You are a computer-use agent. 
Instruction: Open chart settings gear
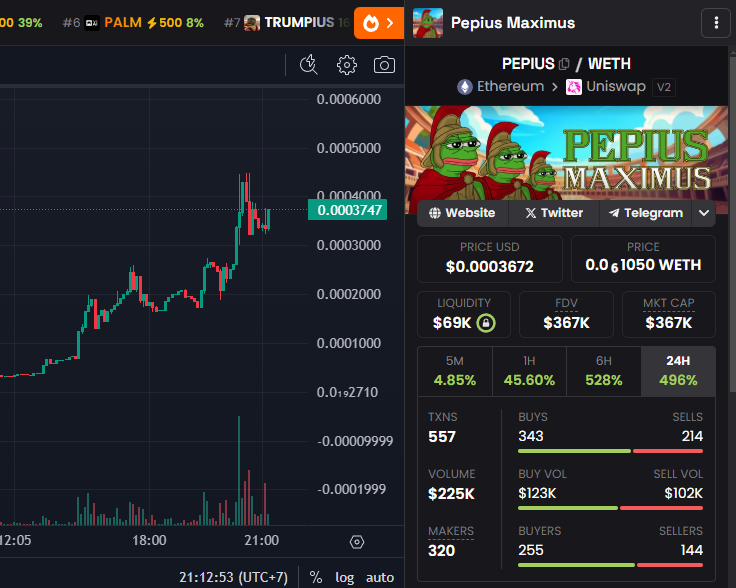click(x=346, y=65)
